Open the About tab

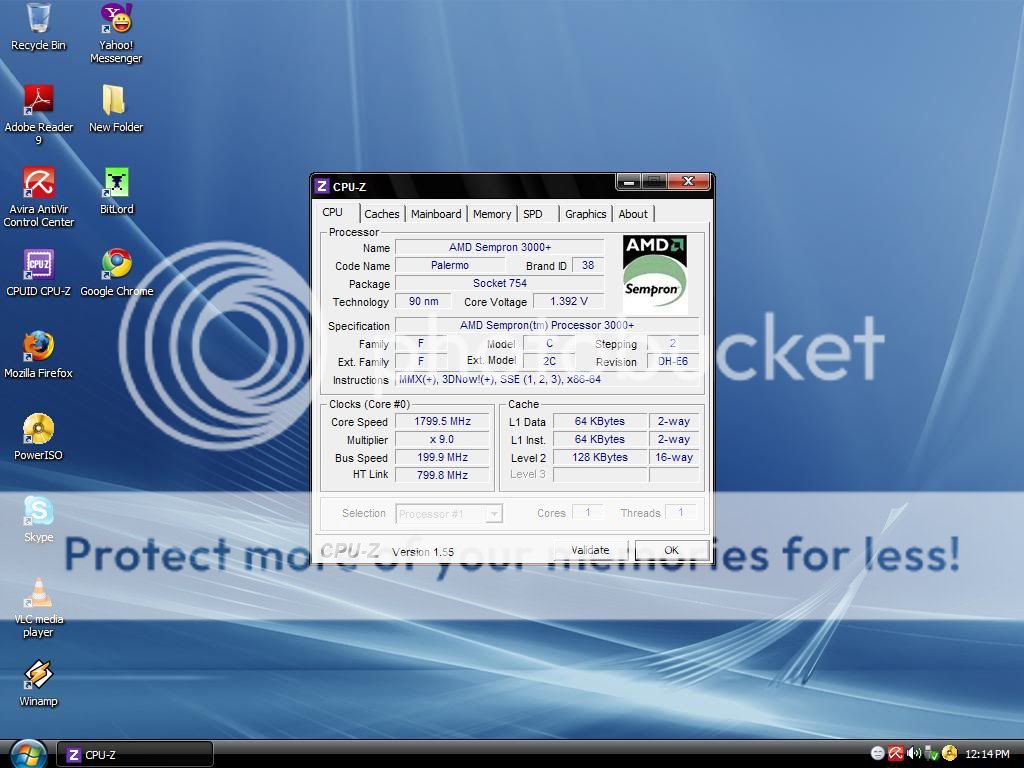click(633, 214)
